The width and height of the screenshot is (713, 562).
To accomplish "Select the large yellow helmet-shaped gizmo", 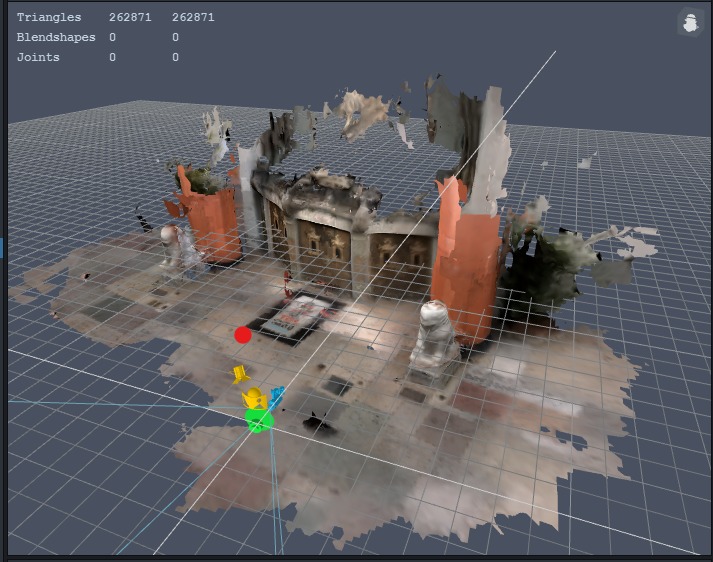I will [254, 398].
